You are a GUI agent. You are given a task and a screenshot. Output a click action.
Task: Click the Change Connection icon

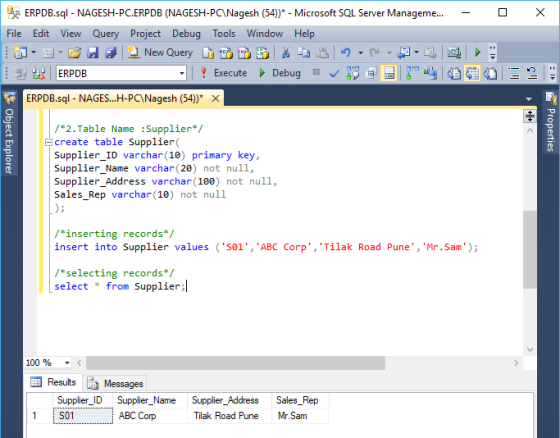tap(39, 74)
